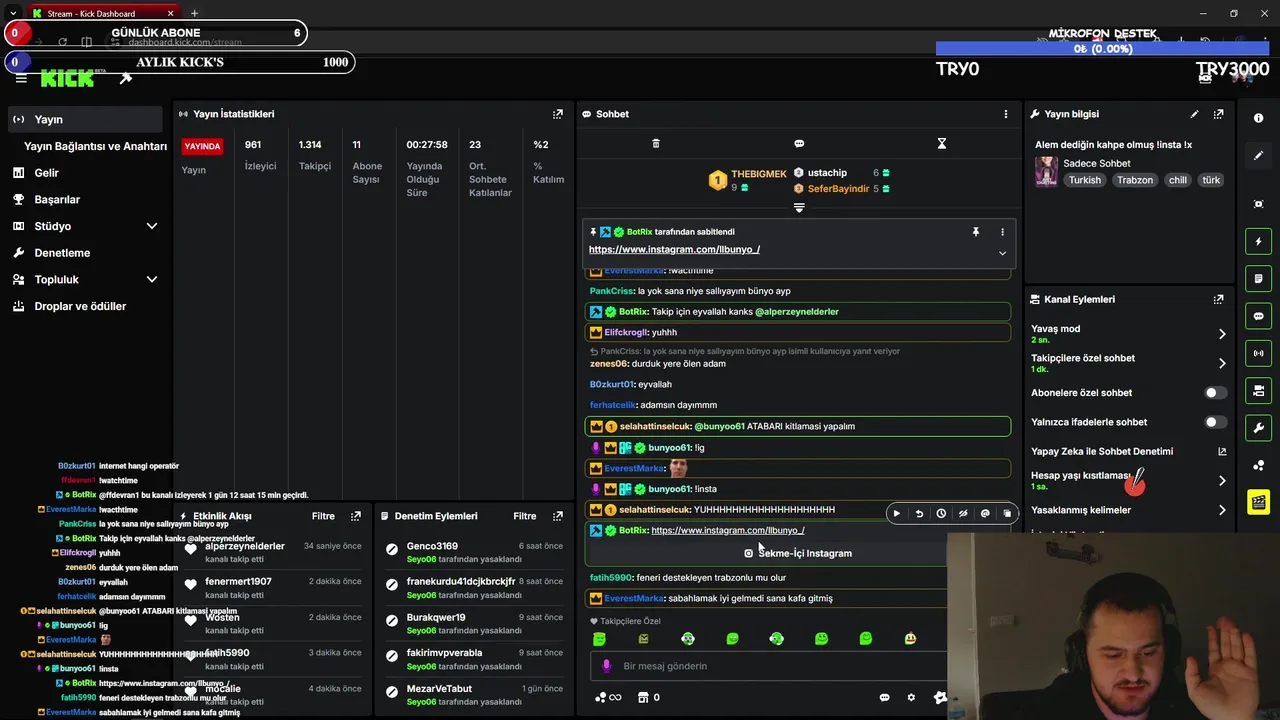Click the broadcast signal icon in right sidebar
Viewport: 1280px width, 720px height.
(1258, 353)
